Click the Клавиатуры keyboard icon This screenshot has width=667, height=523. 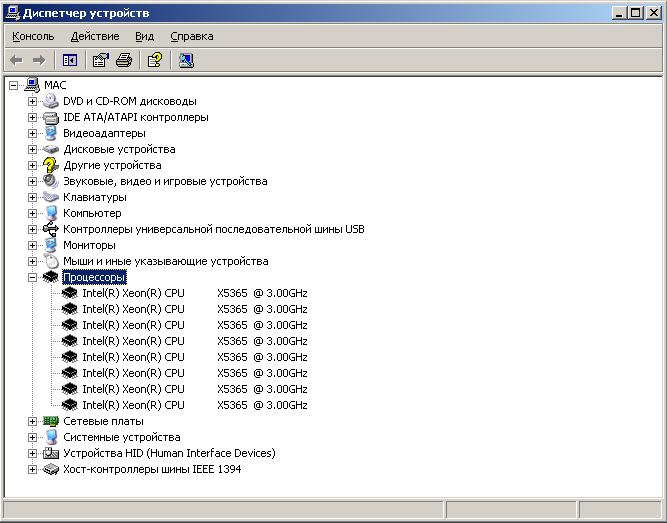click(x=51, y=197)
